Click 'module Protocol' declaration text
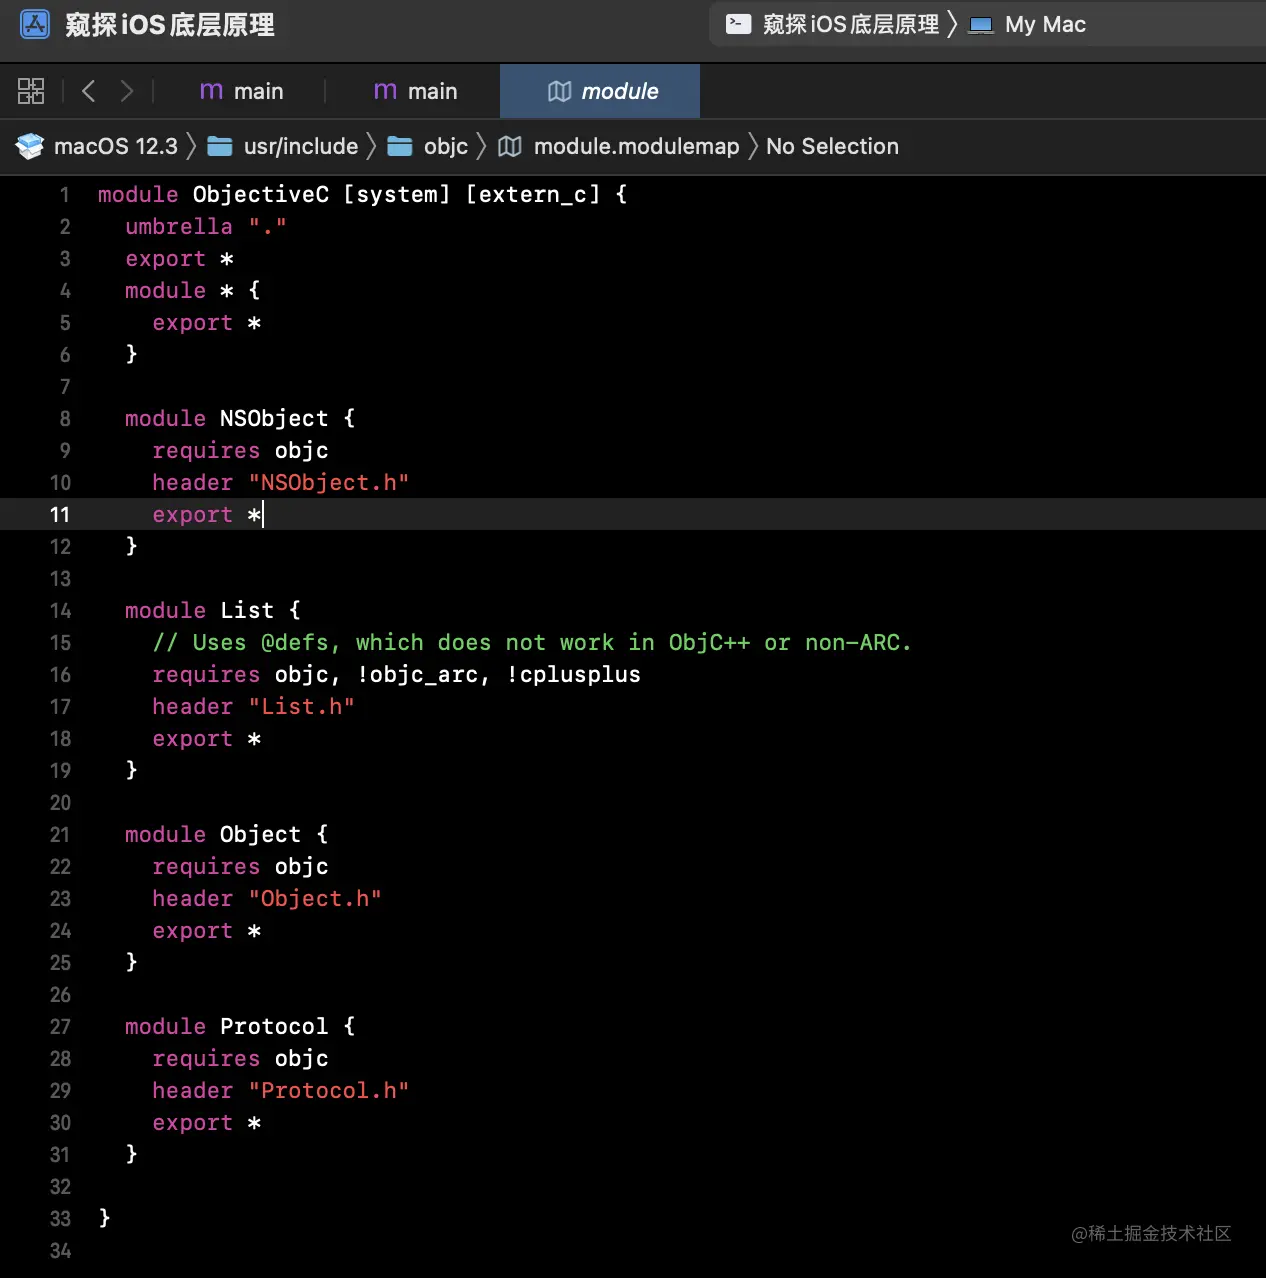Viewport: 1266px width, 1278px height. (226, 1027)
